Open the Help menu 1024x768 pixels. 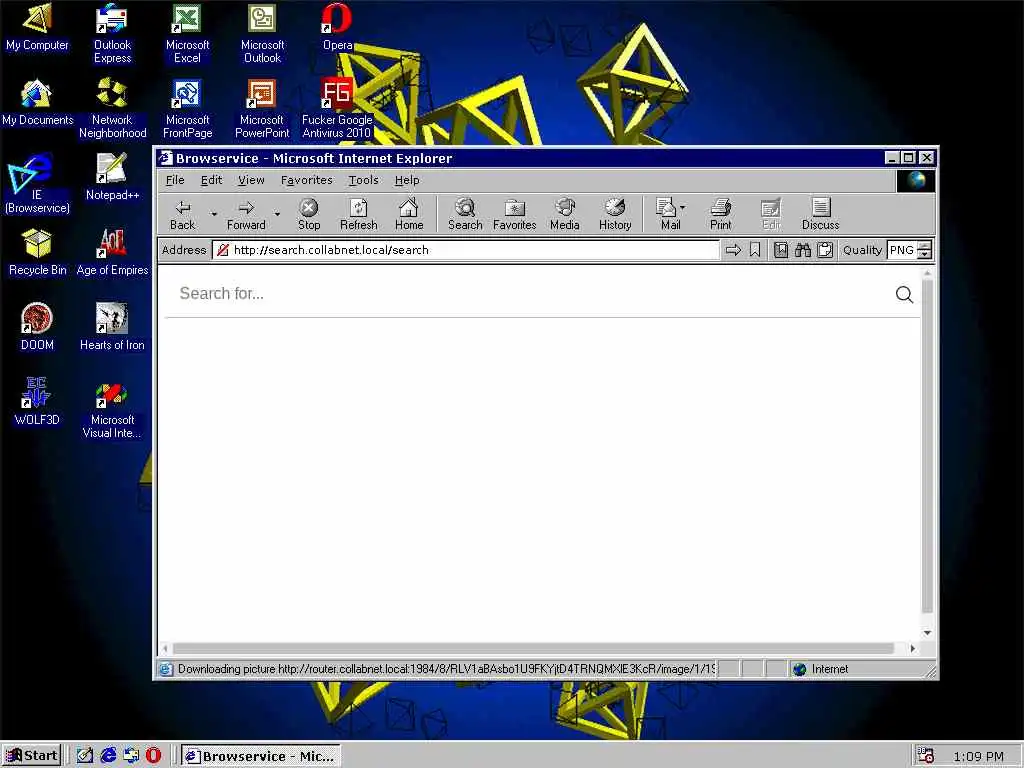tap(407, 180)
